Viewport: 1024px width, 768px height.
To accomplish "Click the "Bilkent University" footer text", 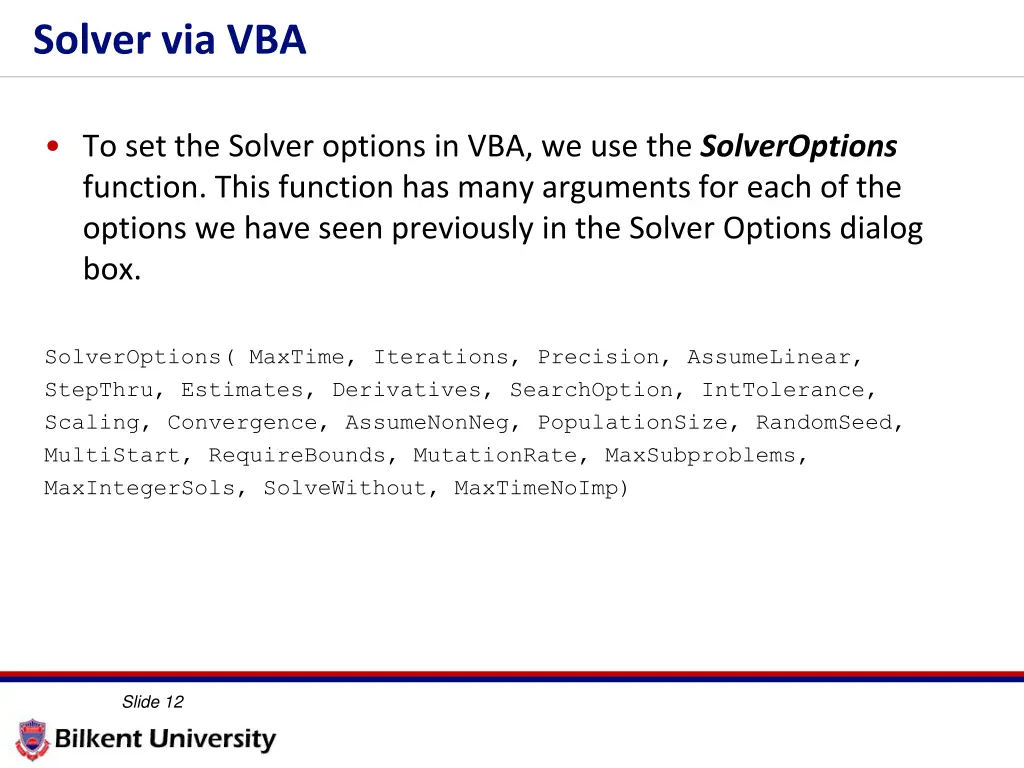I will [x=165, y=740].
